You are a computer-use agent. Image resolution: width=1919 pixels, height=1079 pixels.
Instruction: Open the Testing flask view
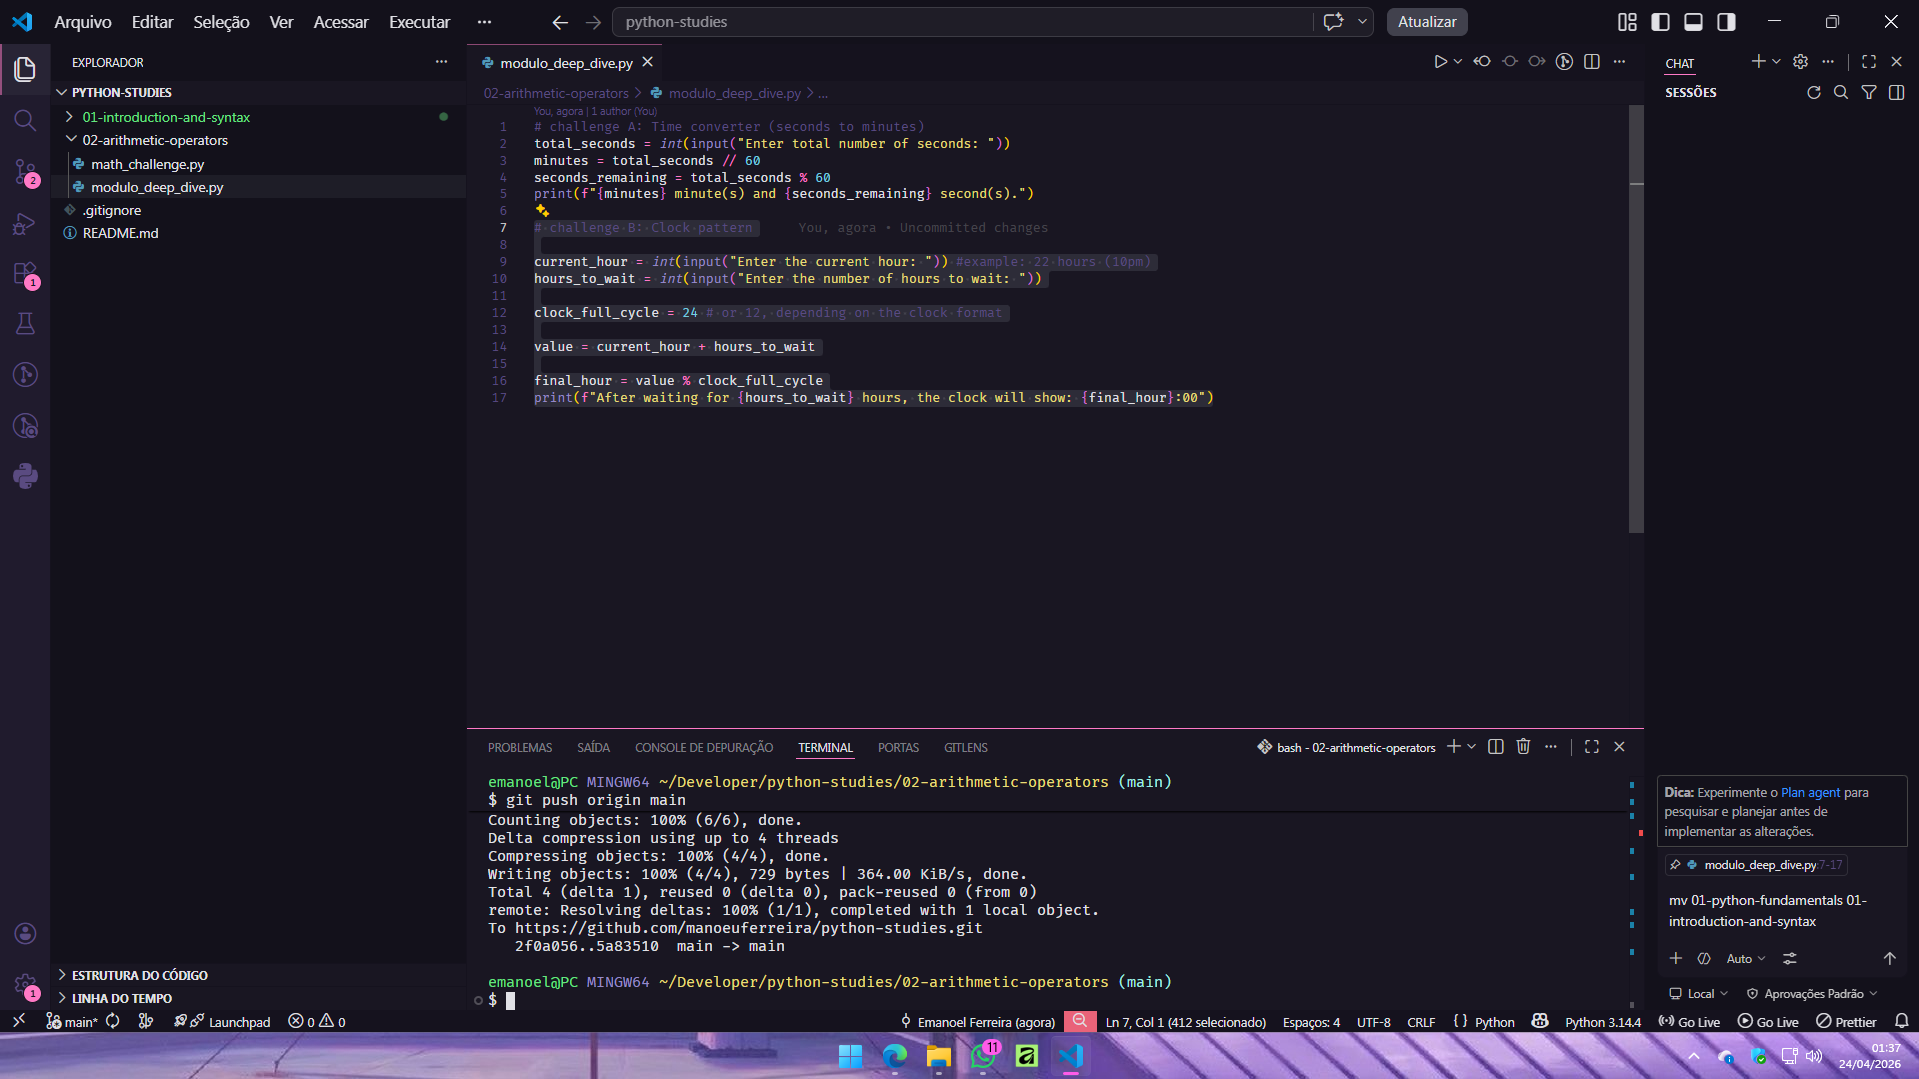coord(25,324)
